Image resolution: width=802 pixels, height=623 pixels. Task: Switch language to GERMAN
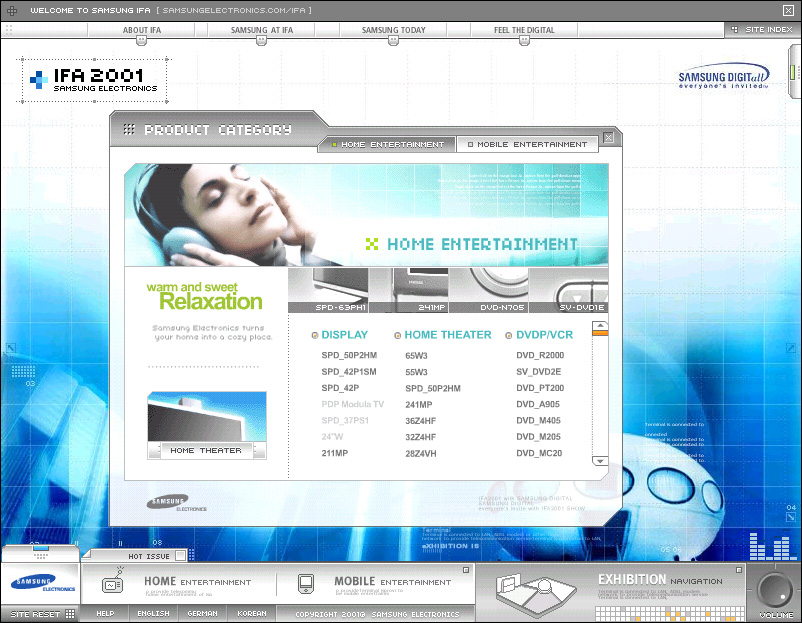(202, 613)
